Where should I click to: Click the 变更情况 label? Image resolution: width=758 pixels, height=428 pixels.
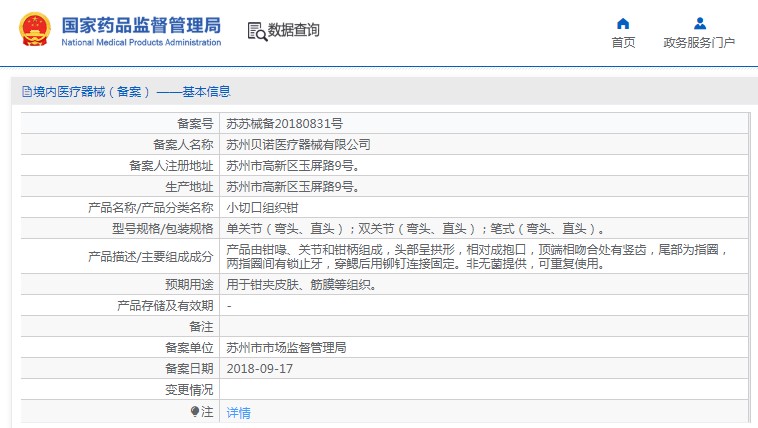pos(189,390)
